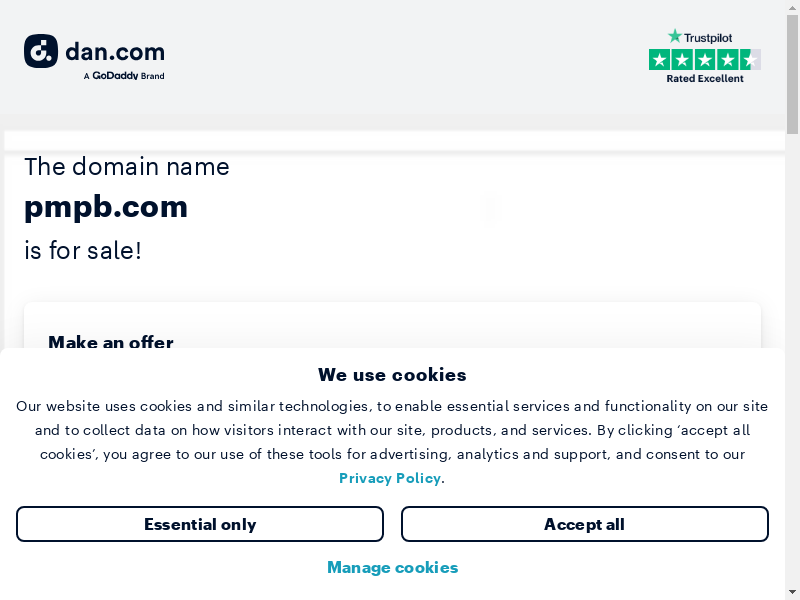This screenshot has width=800, height=600.
Task: Click the Trustpilot star logo
Action: point(675,37)
